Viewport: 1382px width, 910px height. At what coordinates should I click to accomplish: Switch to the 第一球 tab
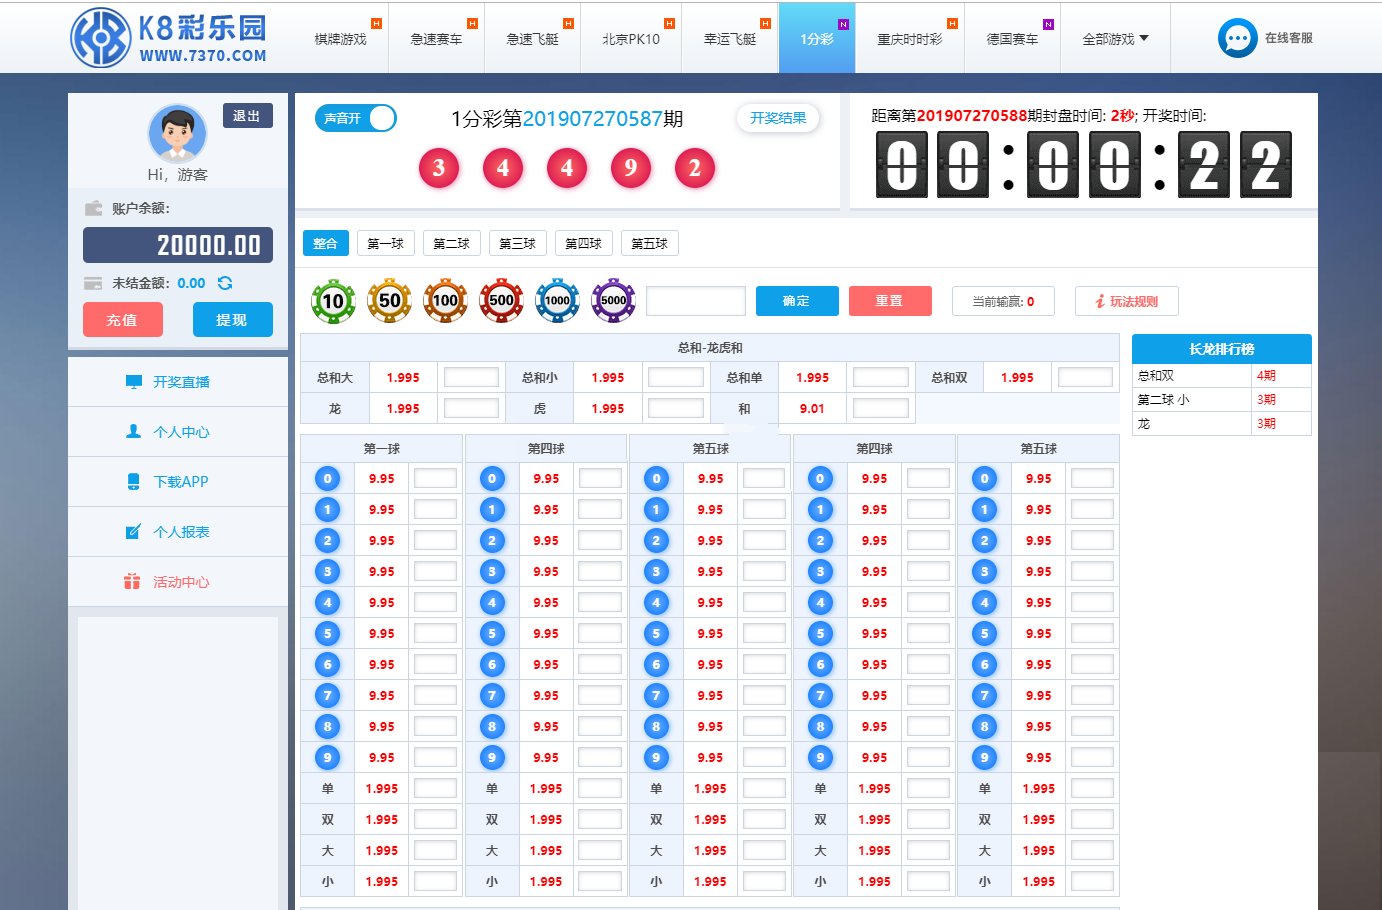click(385, 244)
